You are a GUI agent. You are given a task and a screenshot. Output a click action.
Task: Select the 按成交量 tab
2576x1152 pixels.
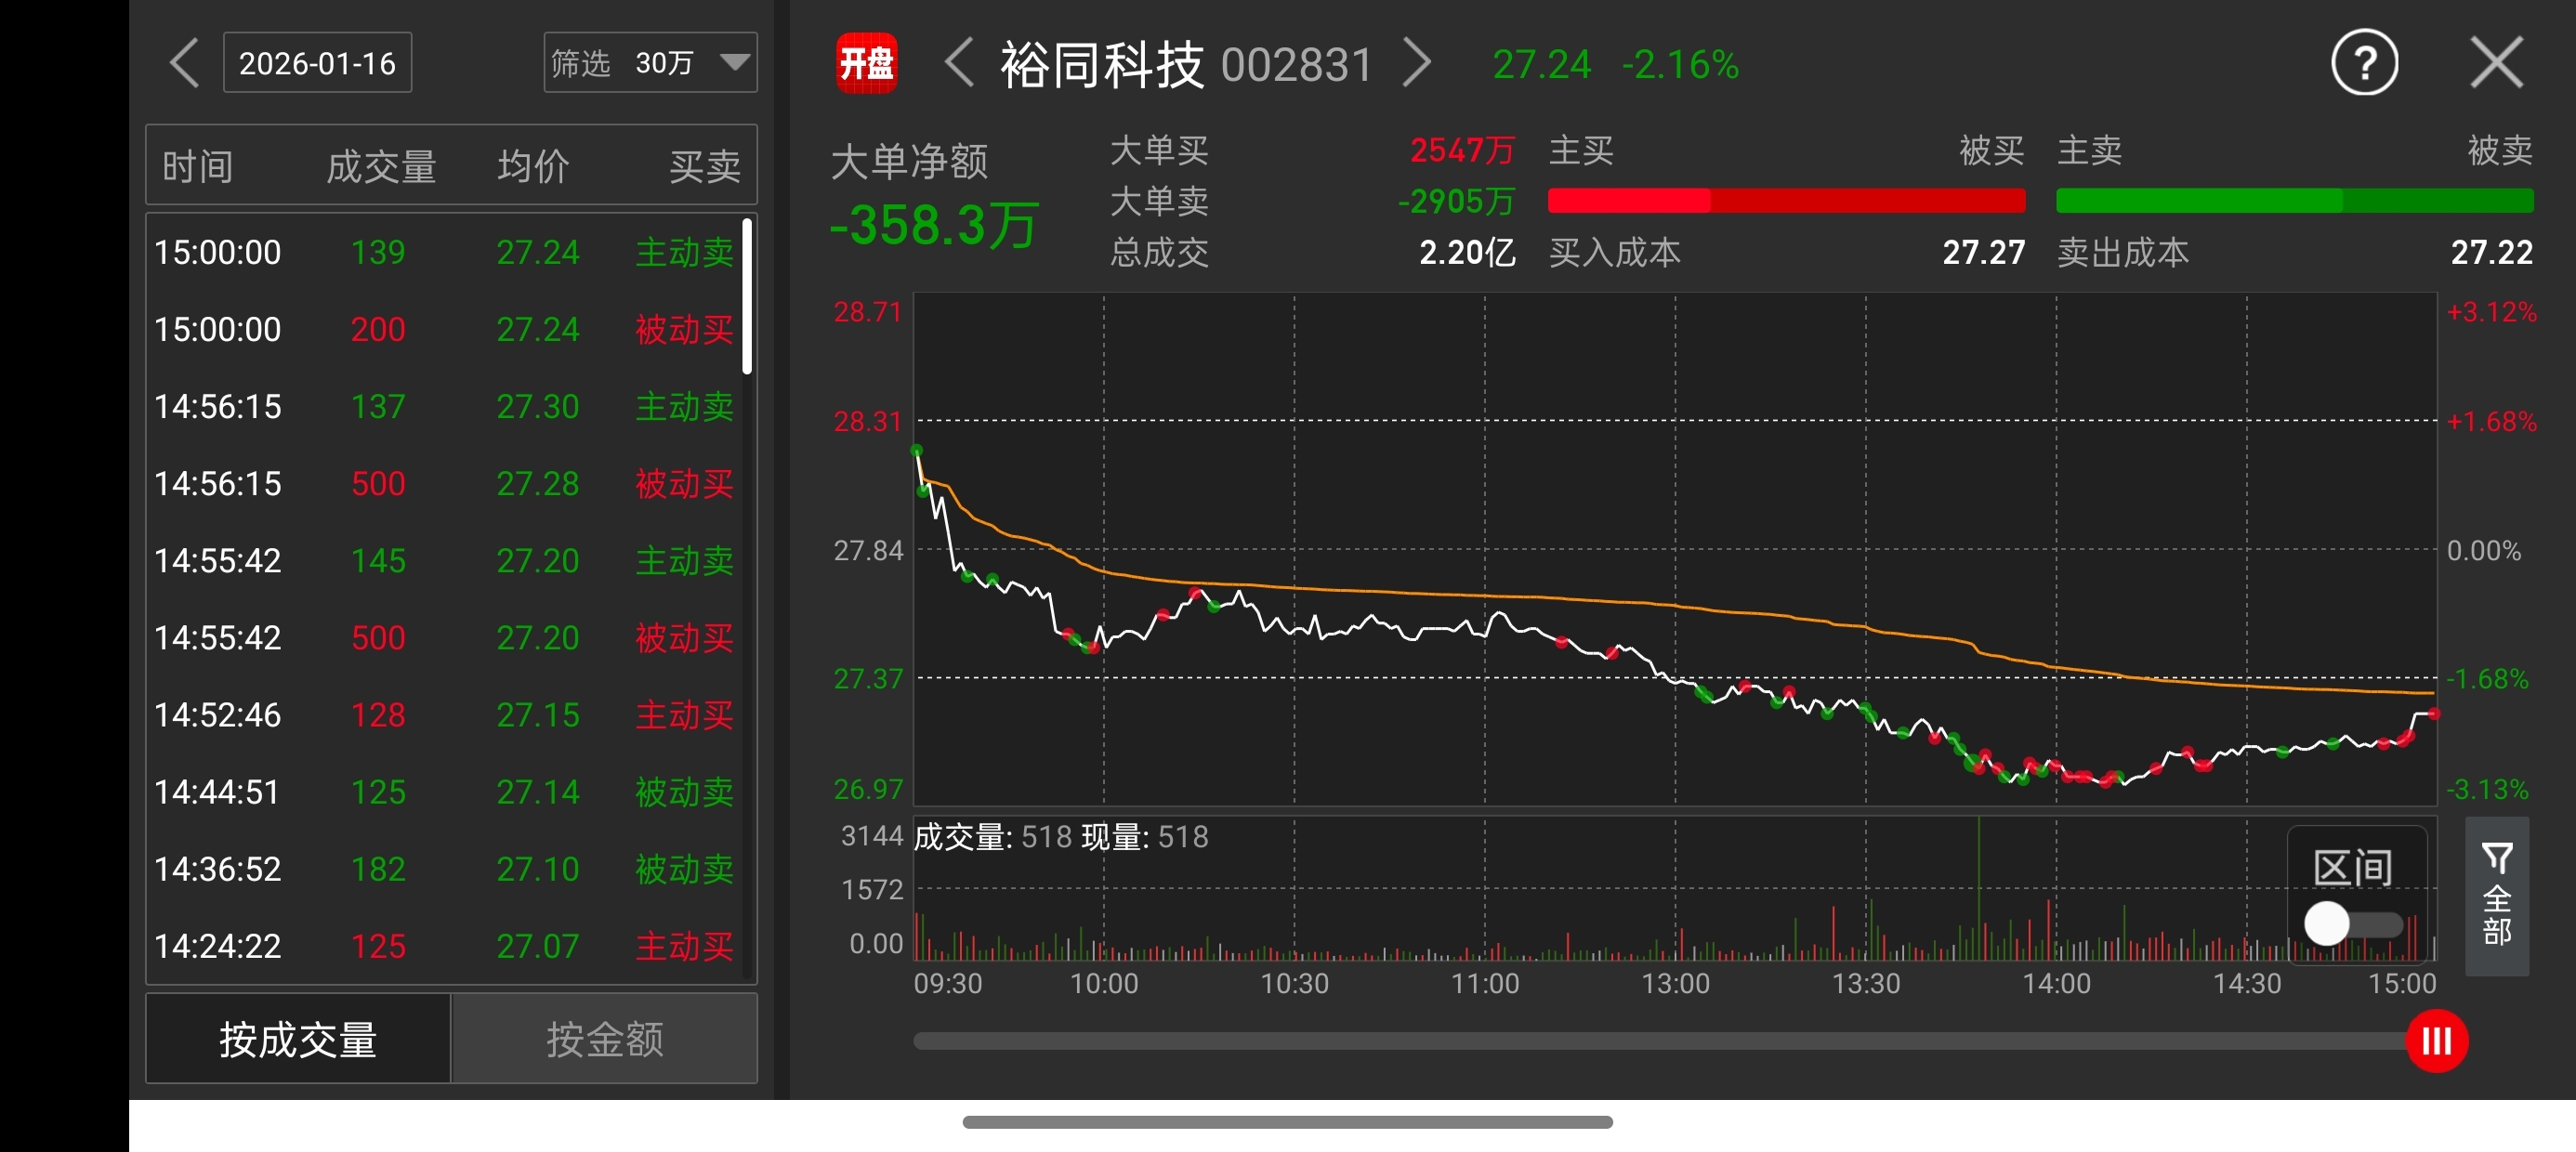point(298,1039)
